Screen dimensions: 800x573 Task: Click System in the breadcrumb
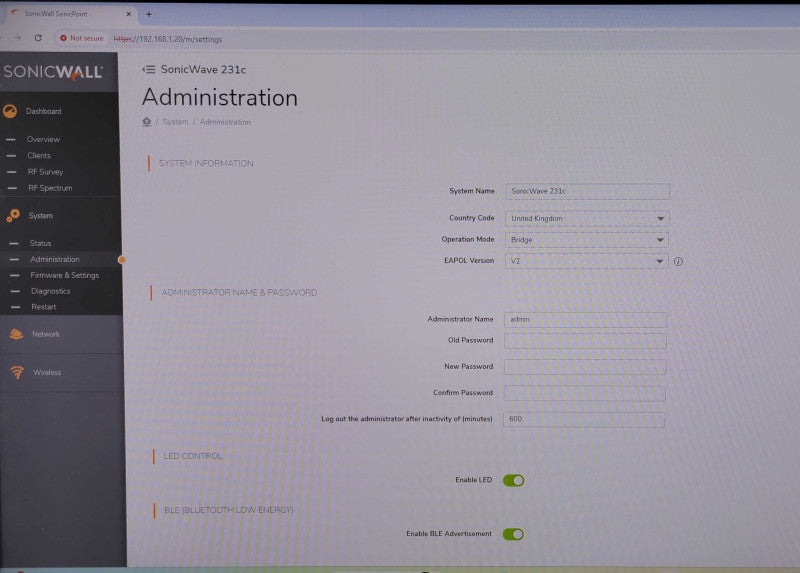point(176,122)
